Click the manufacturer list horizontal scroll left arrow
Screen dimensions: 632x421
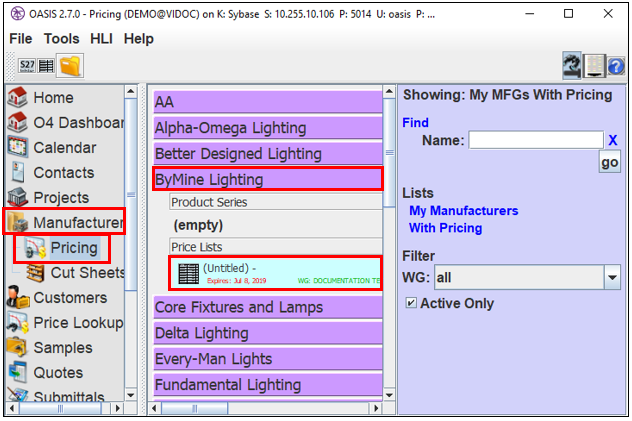(x=154, y=408)
